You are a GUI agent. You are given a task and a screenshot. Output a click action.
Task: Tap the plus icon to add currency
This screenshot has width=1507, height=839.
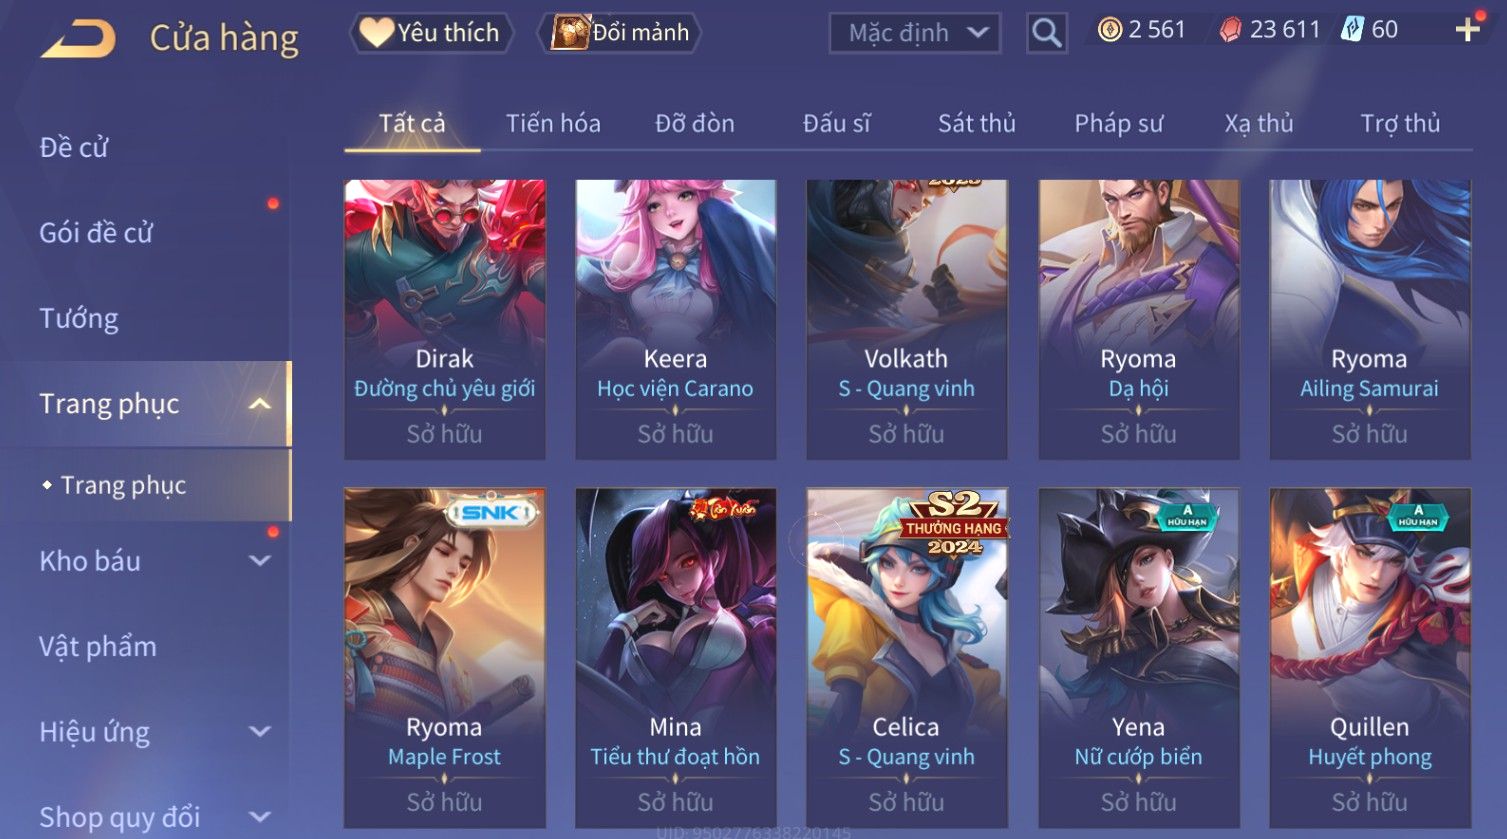(1467, 30)
